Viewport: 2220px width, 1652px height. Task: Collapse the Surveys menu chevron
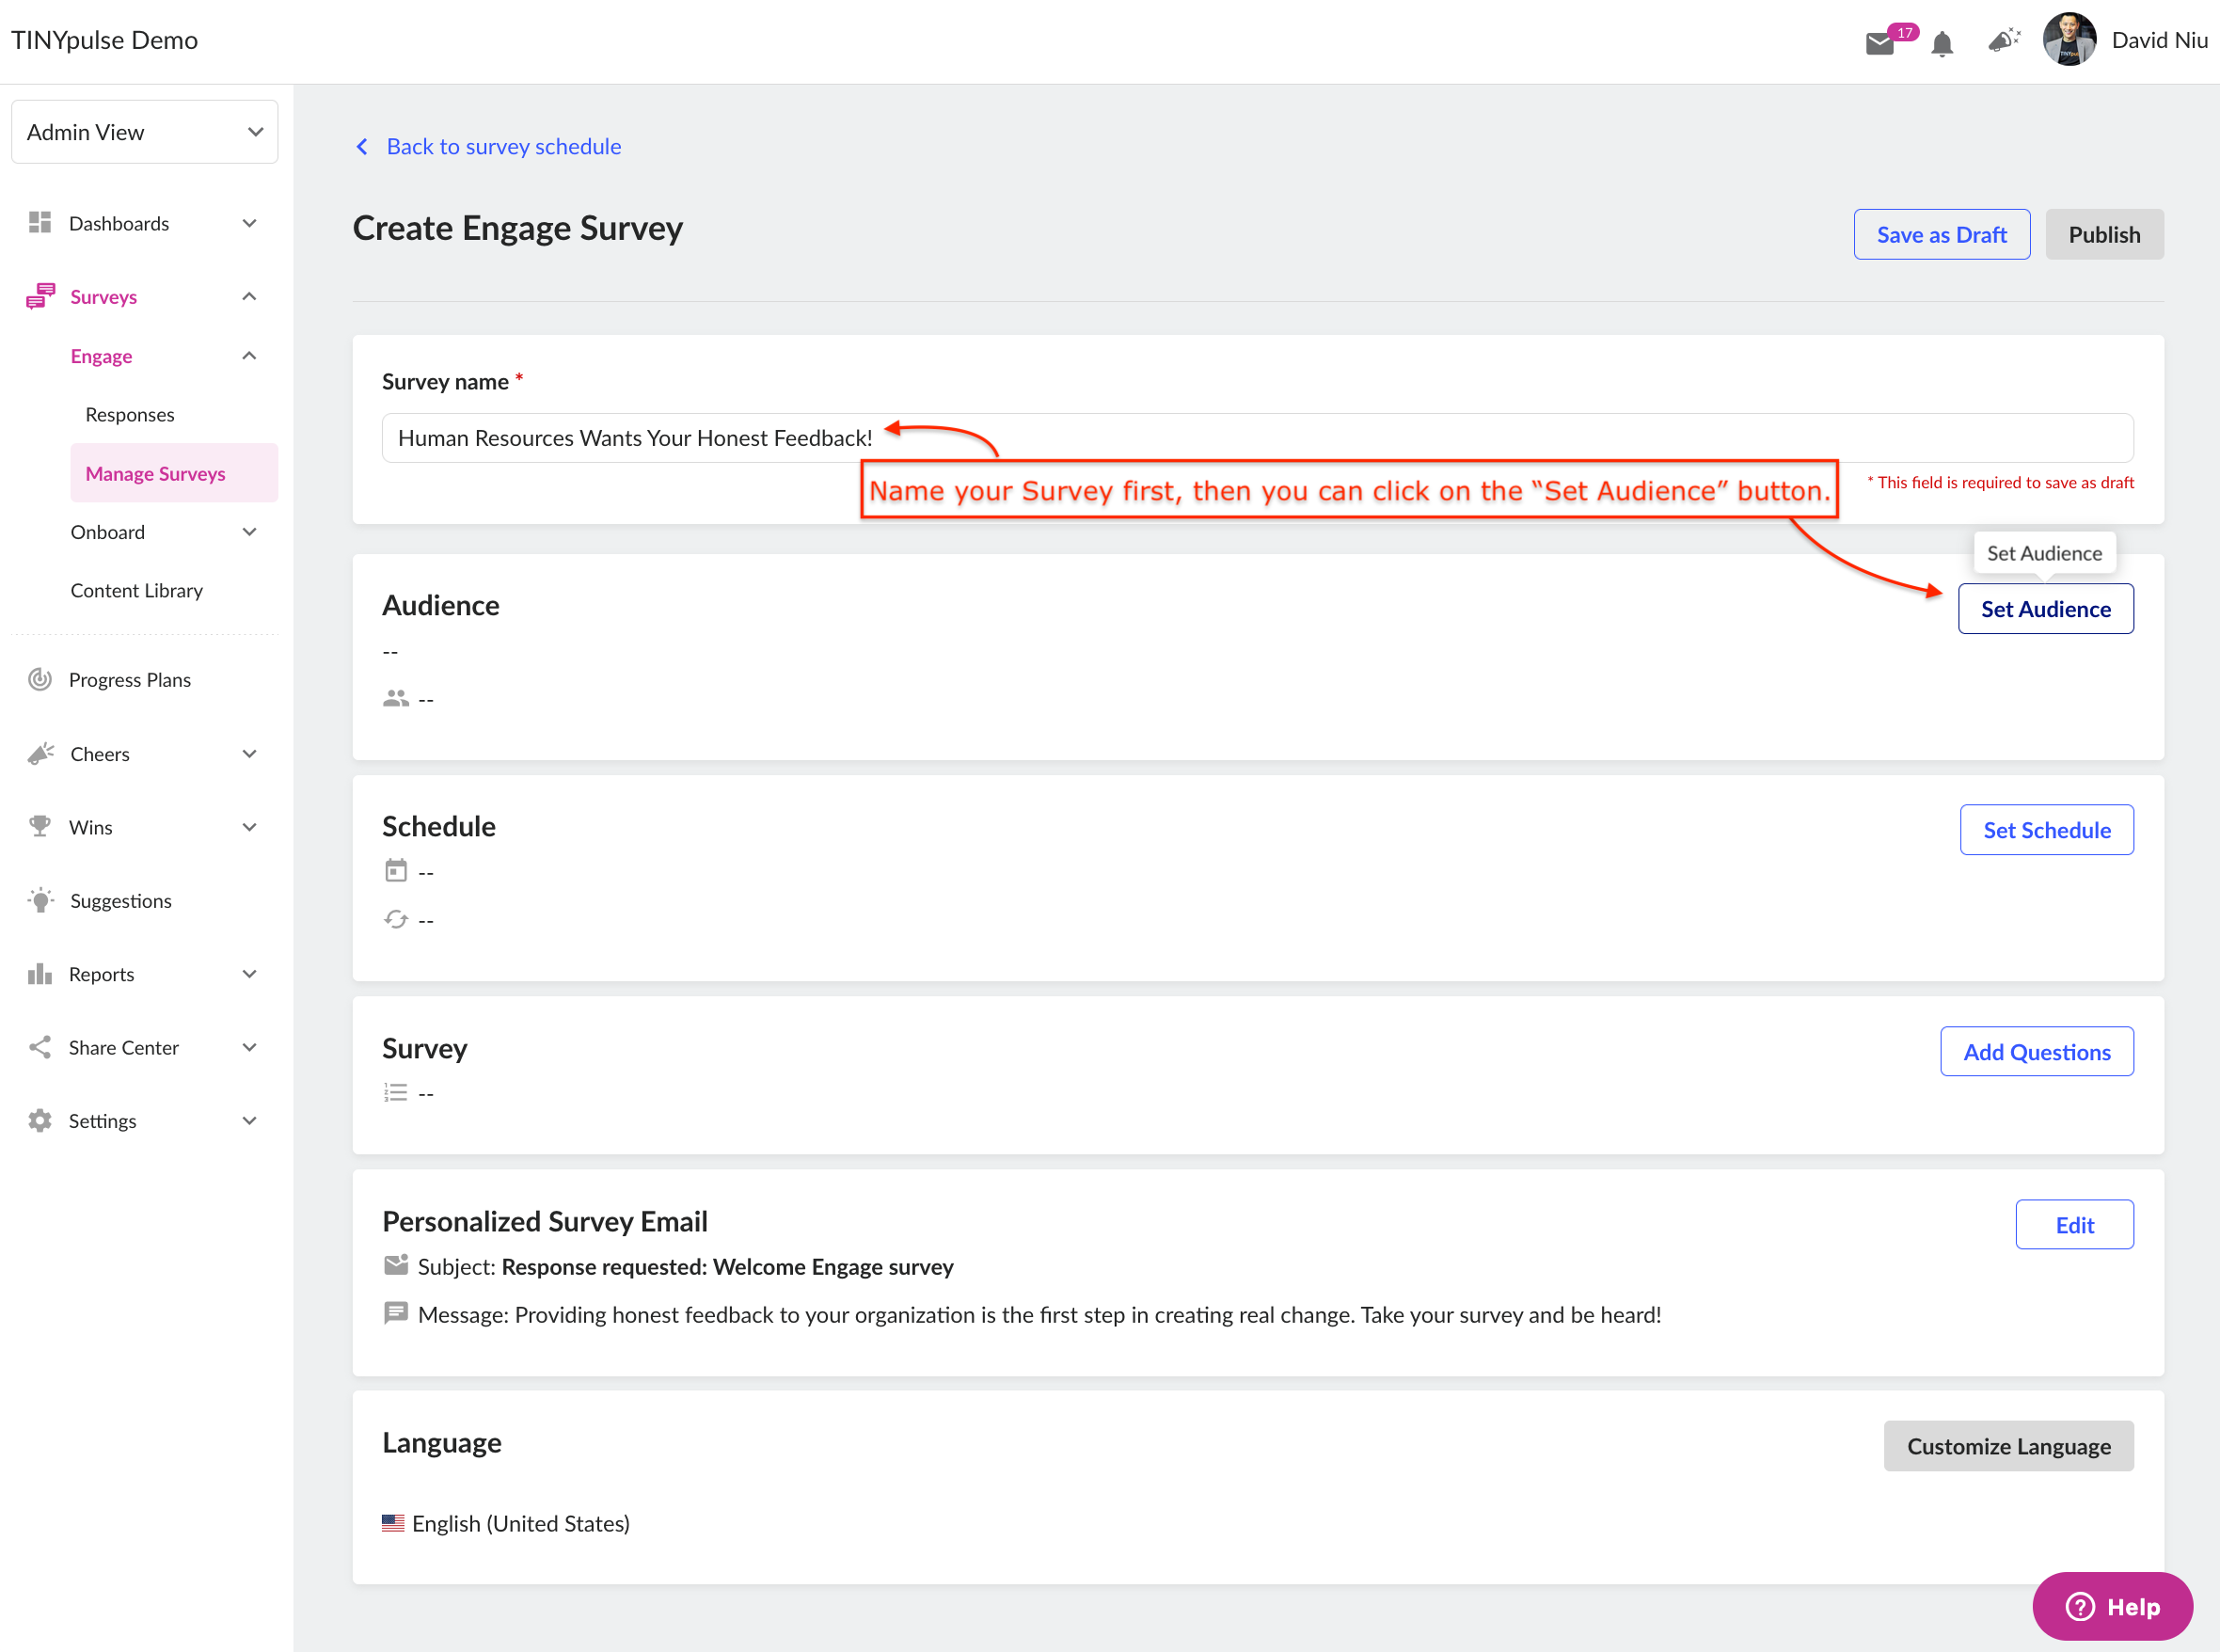pos(250,296)
